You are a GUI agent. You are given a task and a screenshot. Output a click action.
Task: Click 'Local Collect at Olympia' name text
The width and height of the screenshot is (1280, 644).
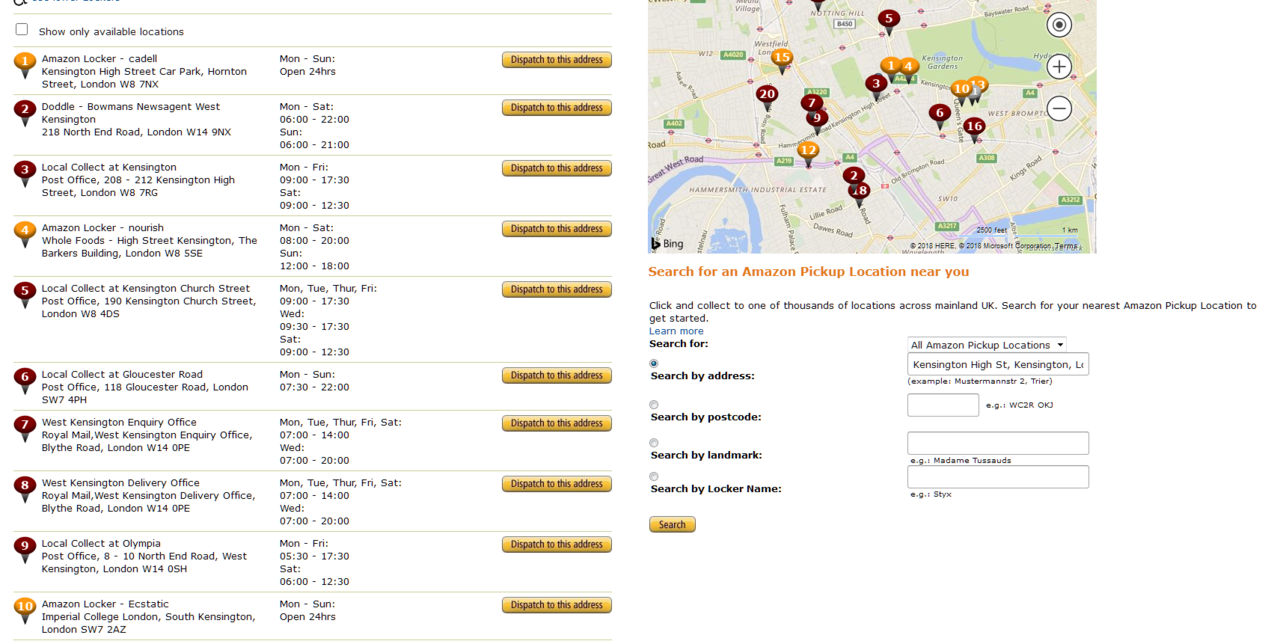[x=101, y=544]
